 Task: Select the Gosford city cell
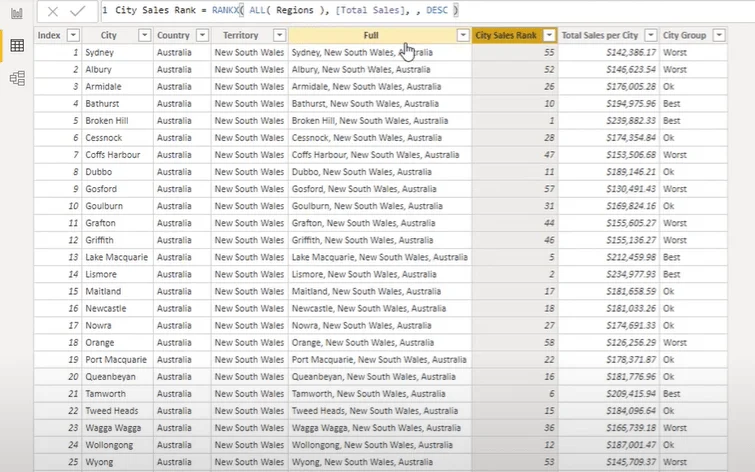117,189
